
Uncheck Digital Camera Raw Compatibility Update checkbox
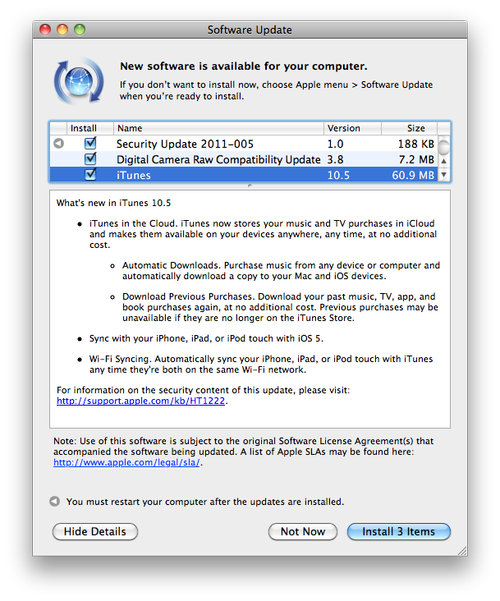click(x=90, y=159)
